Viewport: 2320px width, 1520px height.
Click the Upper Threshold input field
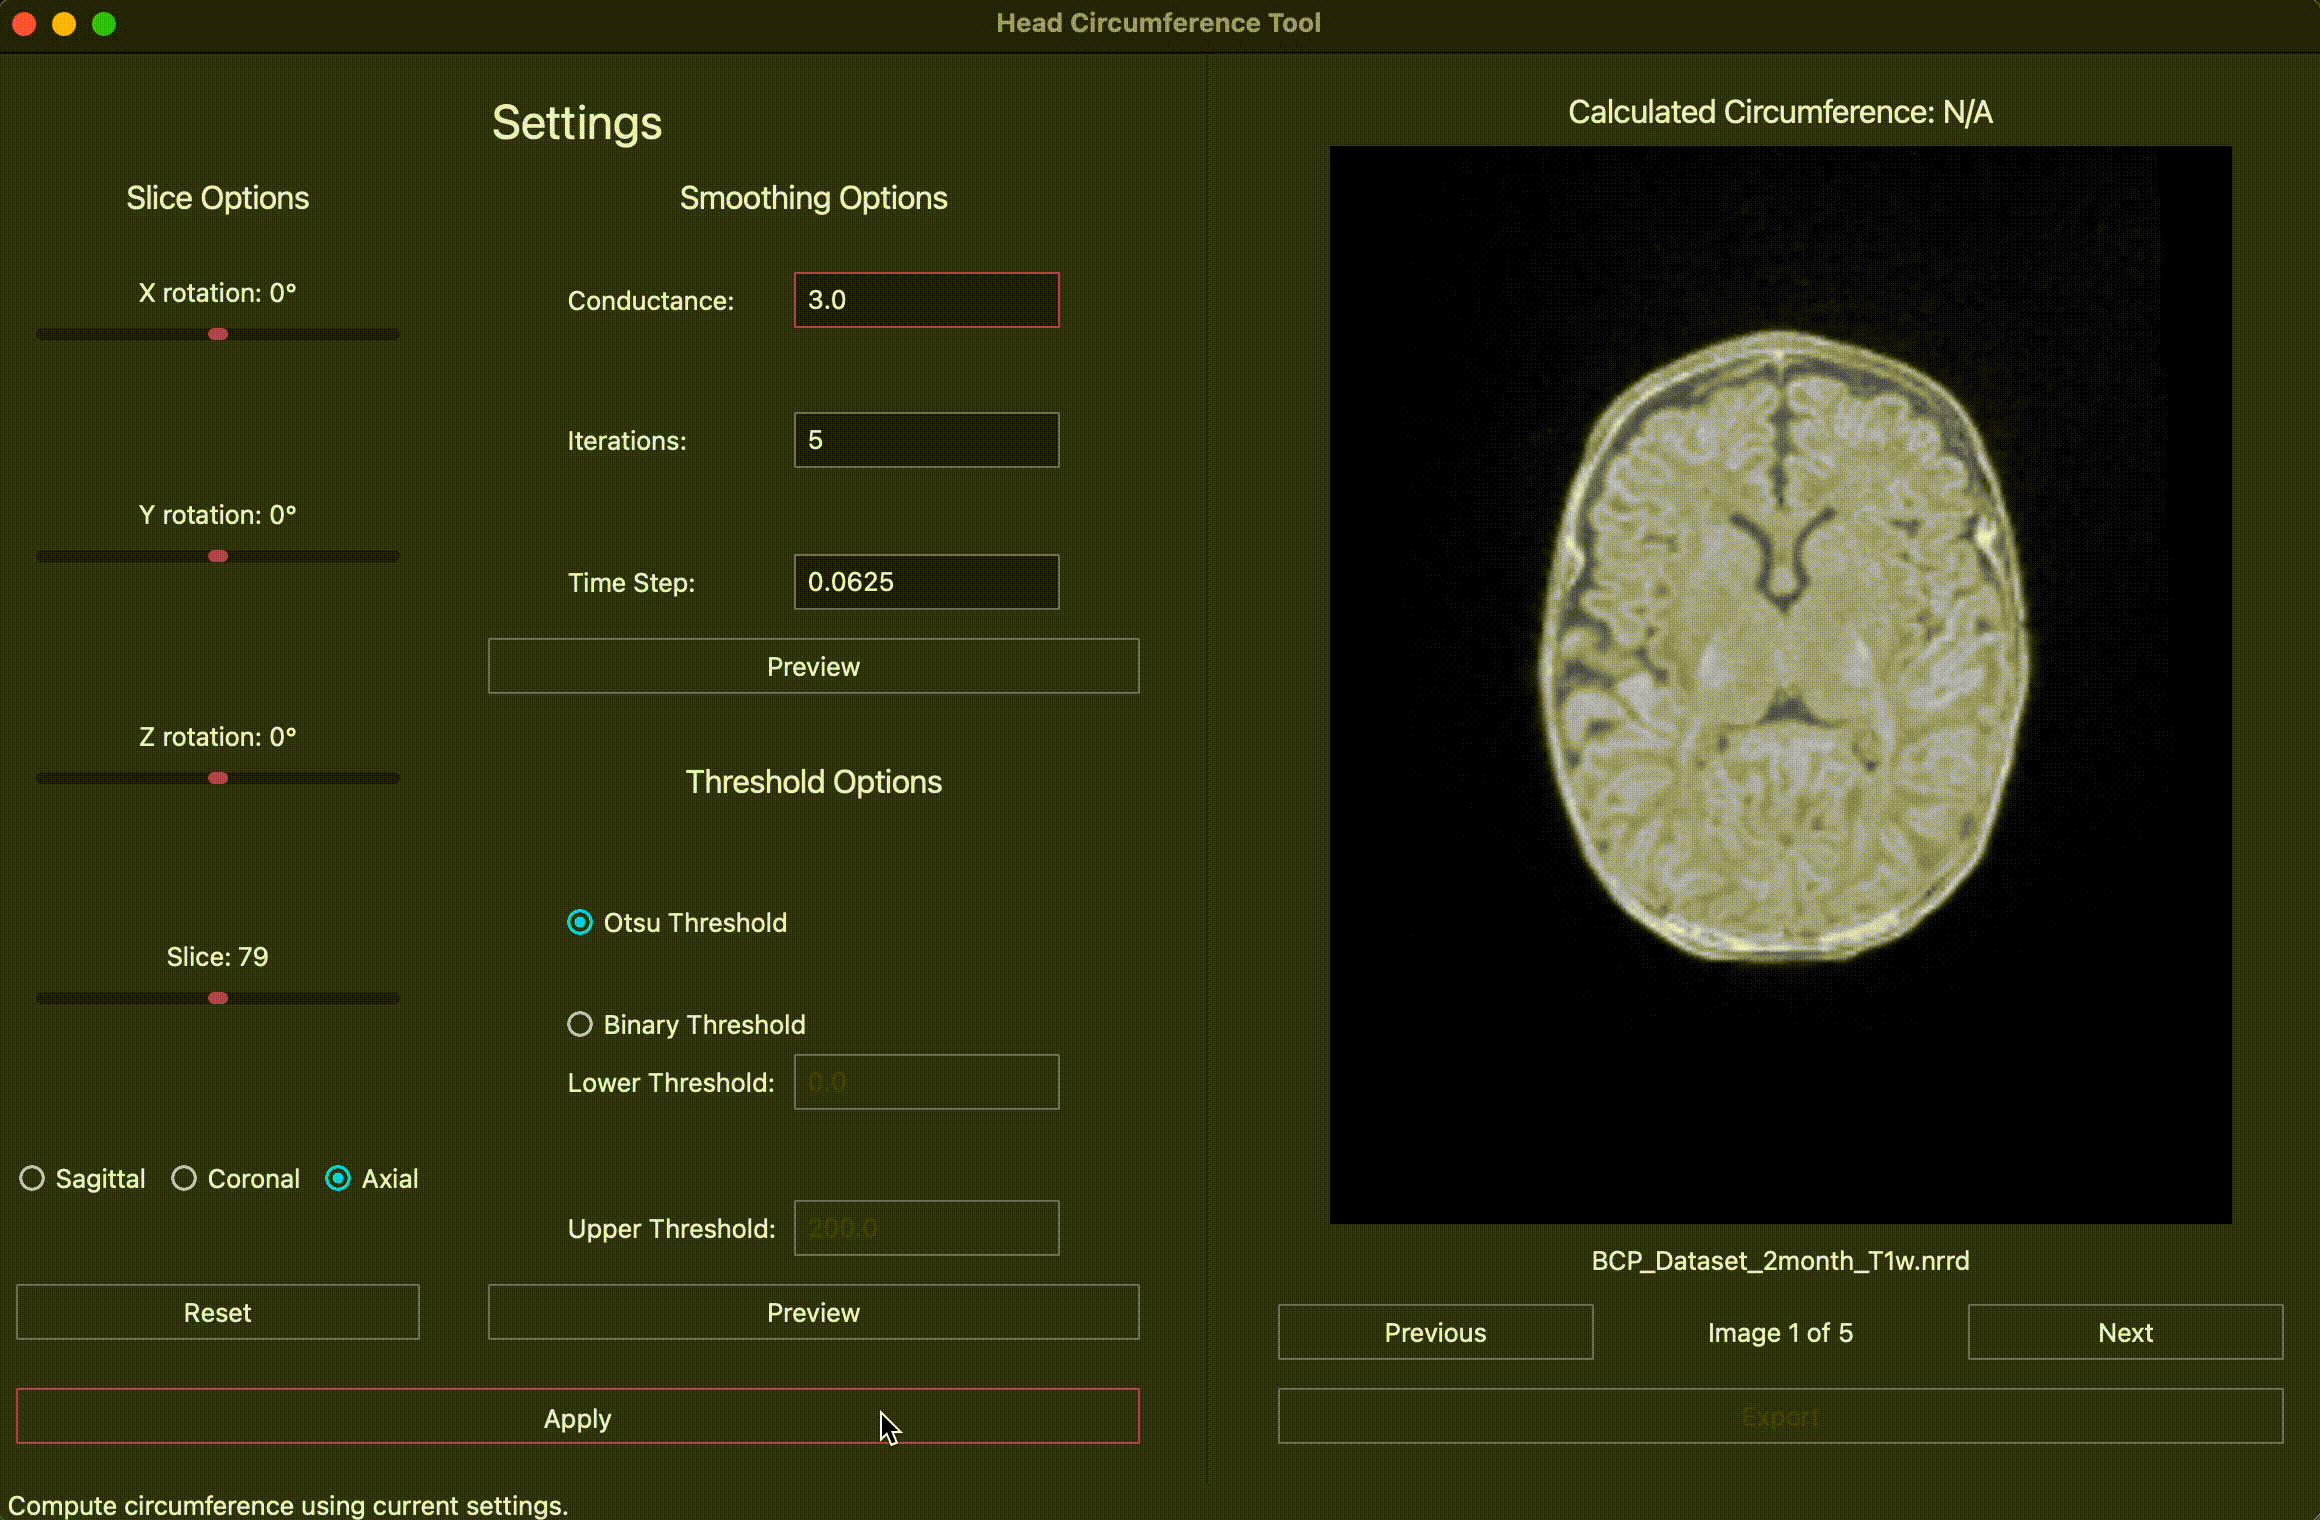(x=926, y=1227)
